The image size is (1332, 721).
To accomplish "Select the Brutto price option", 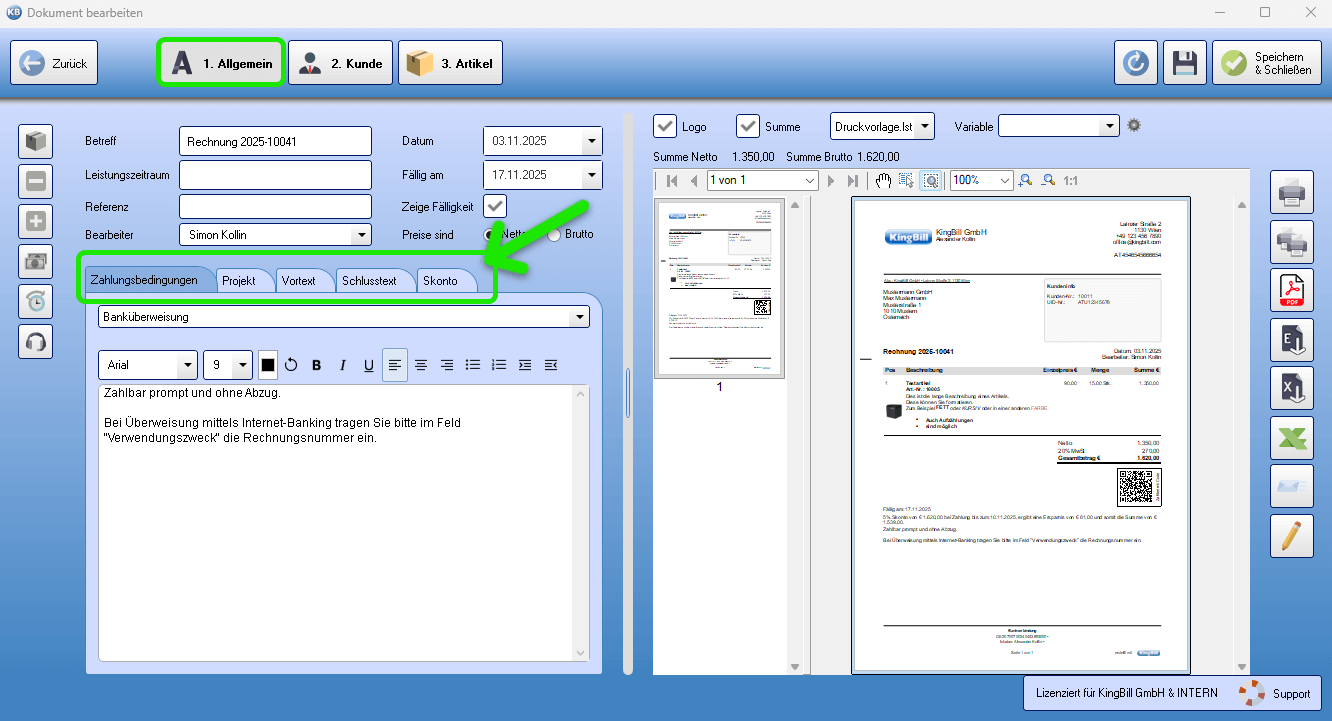I will click(x=554, y=234).
